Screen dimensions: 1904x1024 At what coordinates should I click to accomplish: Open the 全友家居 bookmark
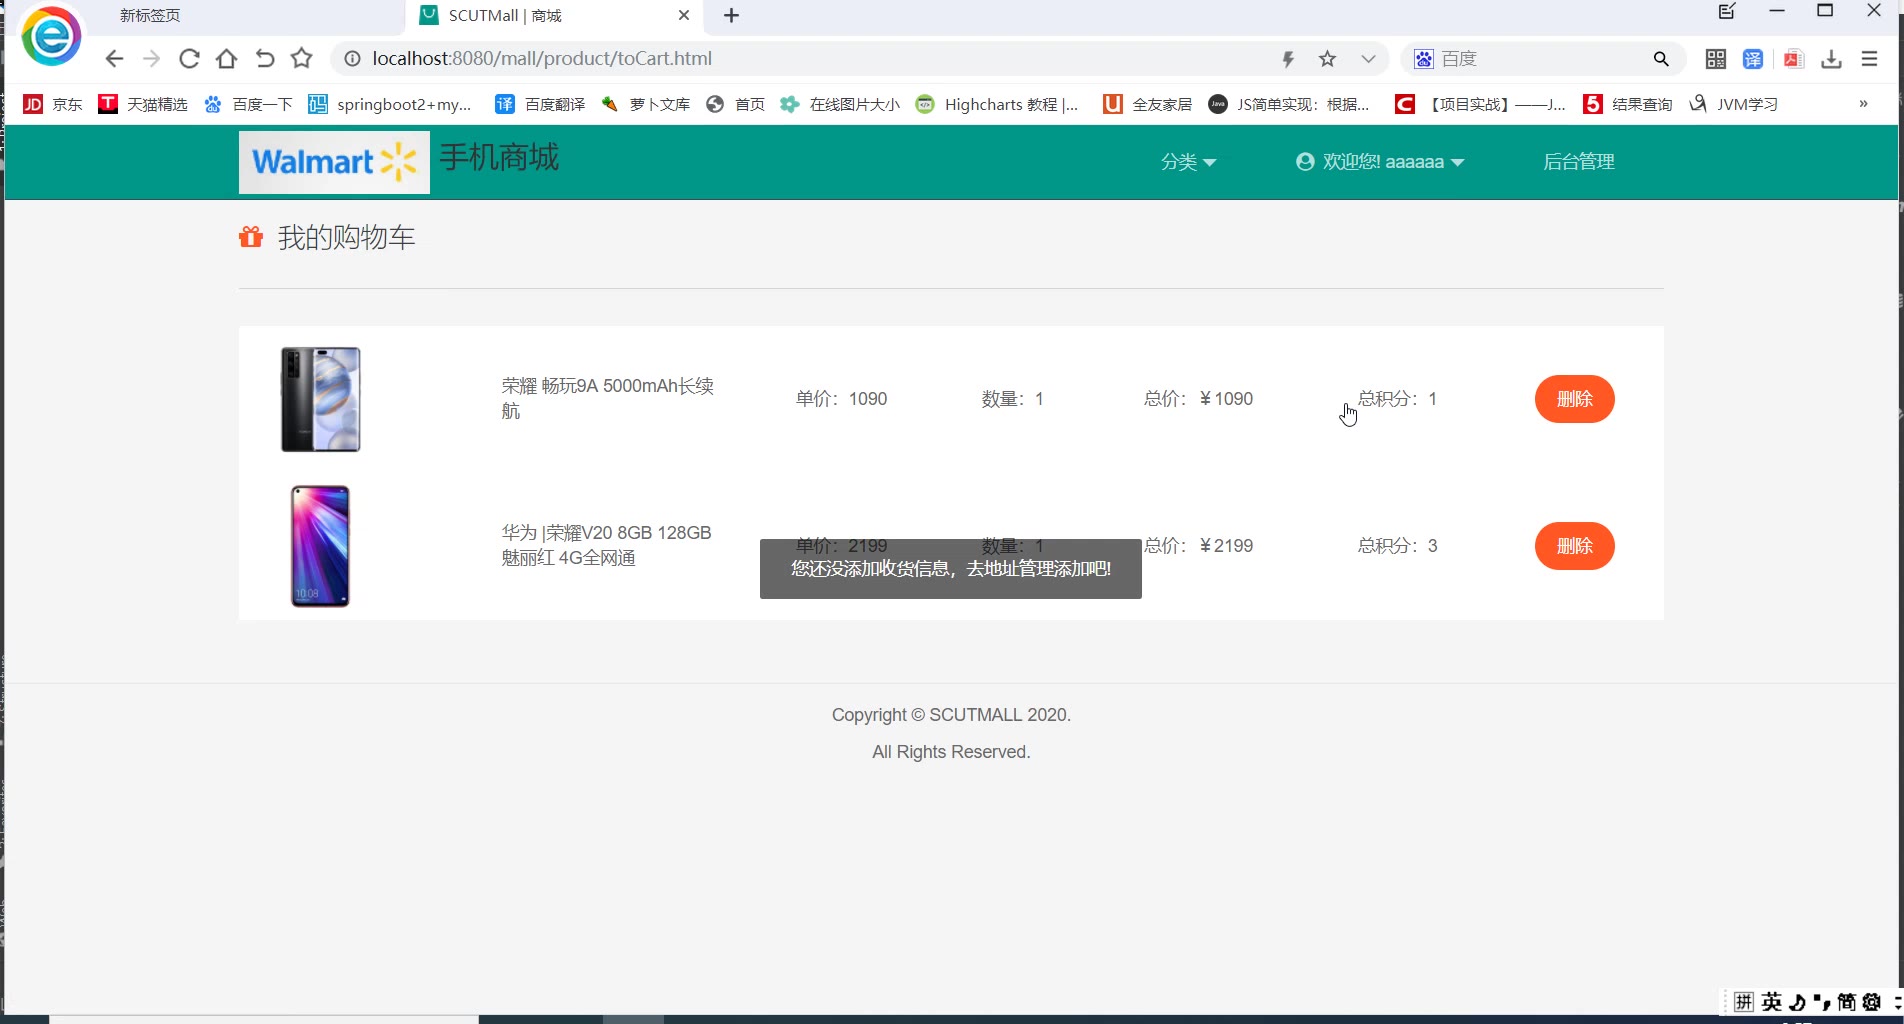tap(1147, 104)
